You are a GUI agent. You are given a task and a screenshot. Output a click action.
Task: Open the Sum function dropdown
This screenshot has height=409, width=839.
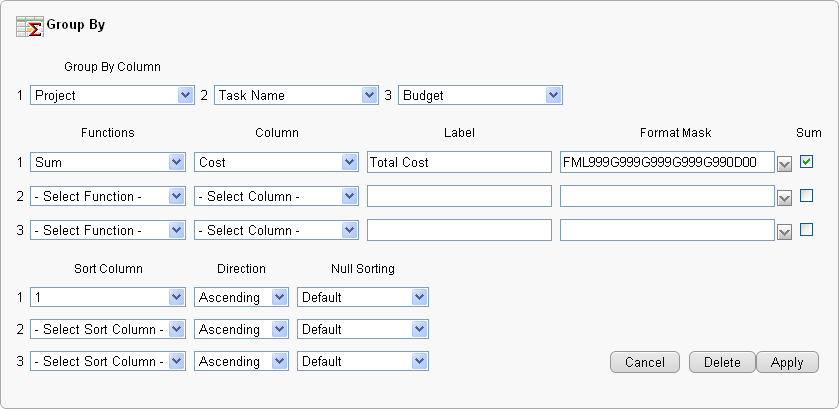tap(107, 162)
